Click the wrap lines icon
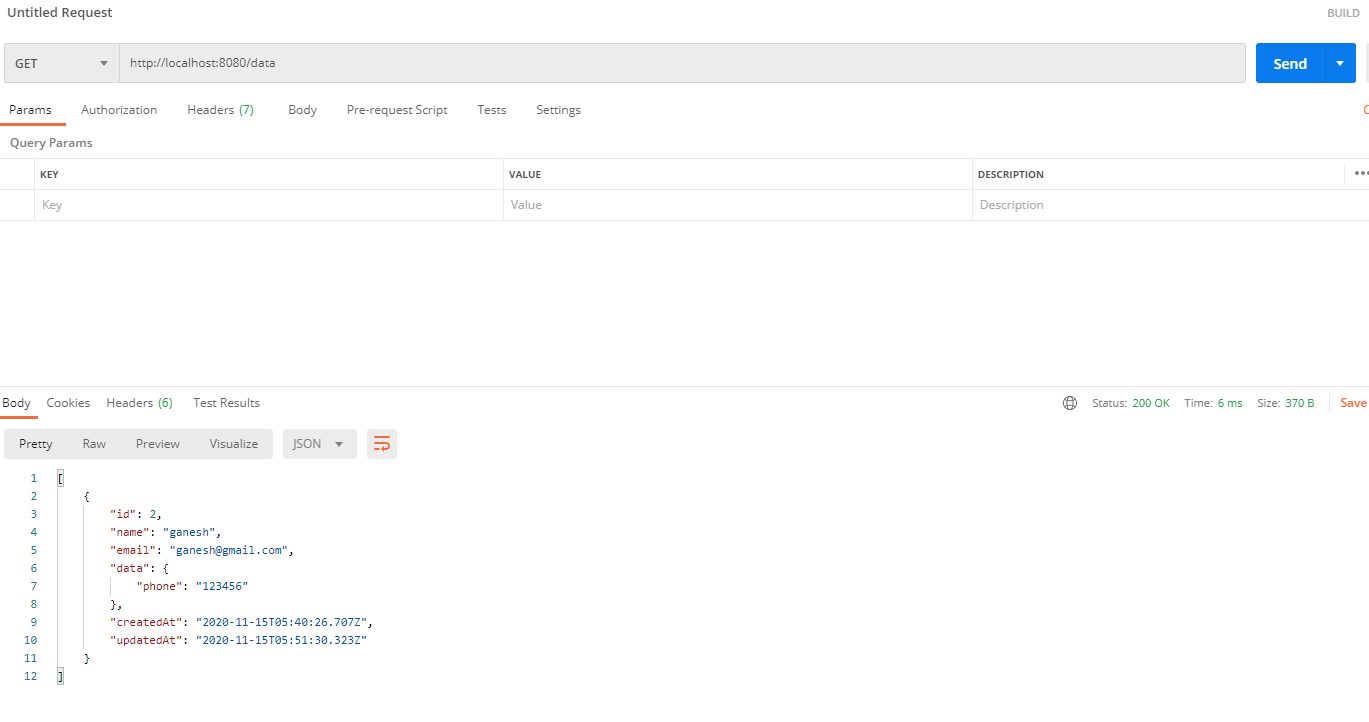 (x=381, y=444)
